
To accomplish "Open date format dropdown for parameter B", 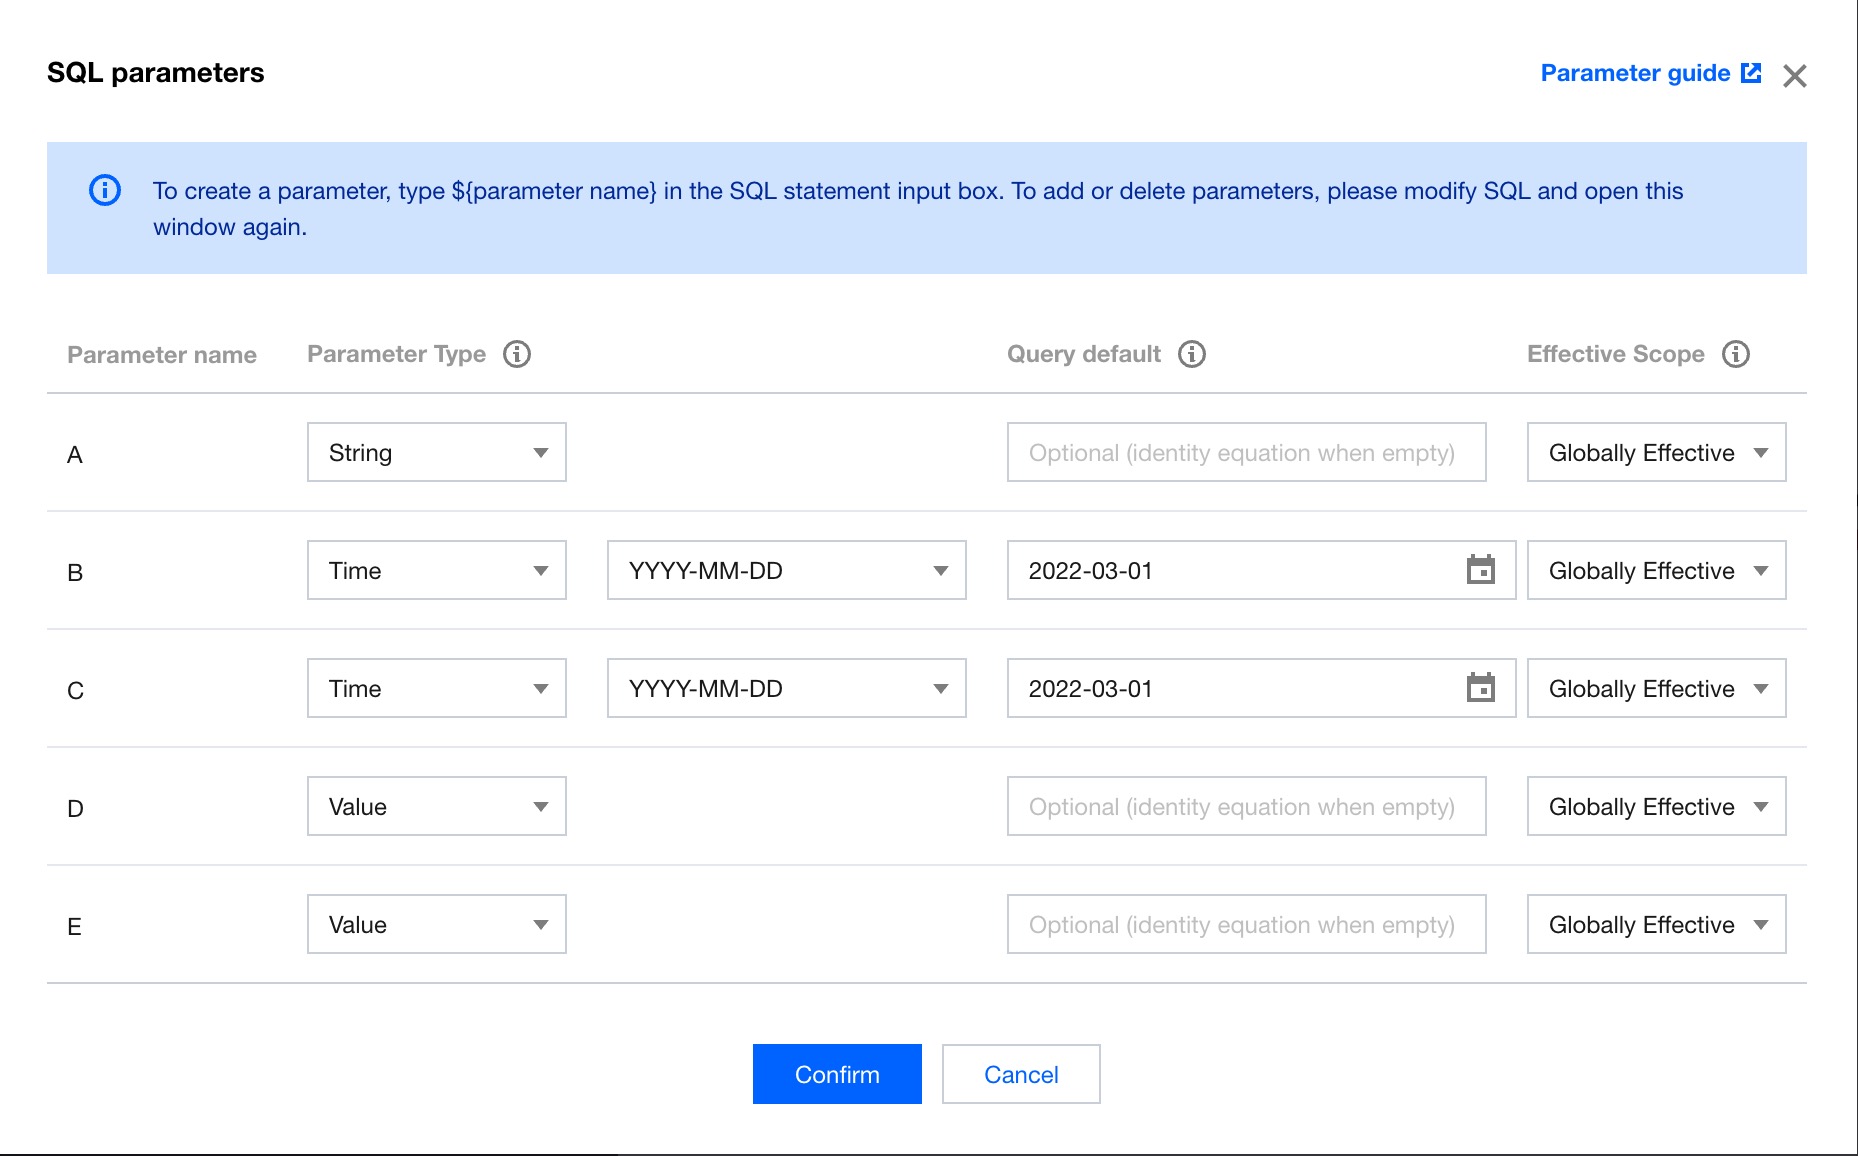I will tap(787, 570).
